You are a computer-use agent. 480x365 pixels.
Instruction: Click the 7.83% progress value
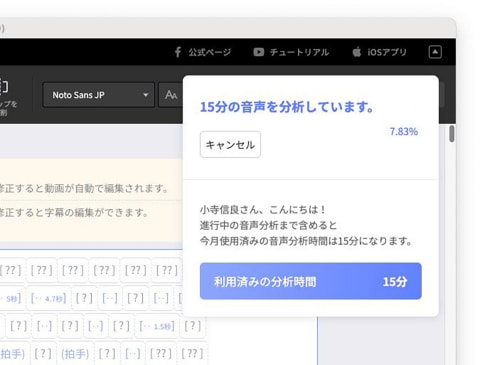click(x=404, y=132)
